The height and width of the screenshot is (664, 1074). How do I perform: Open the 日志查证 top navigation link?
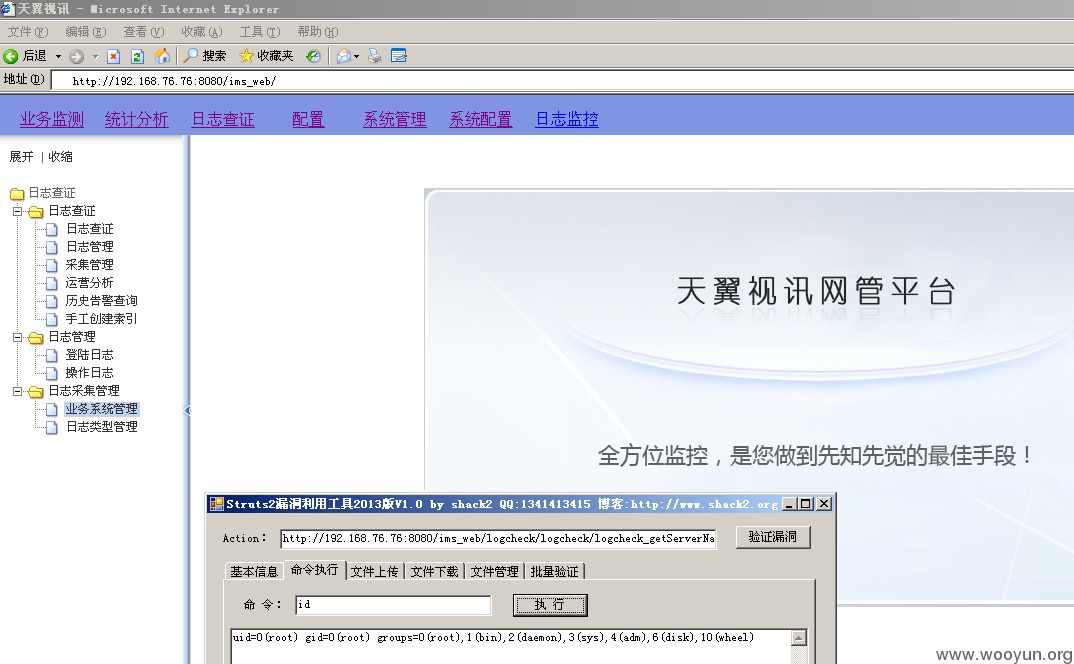[x=223, y=119]
